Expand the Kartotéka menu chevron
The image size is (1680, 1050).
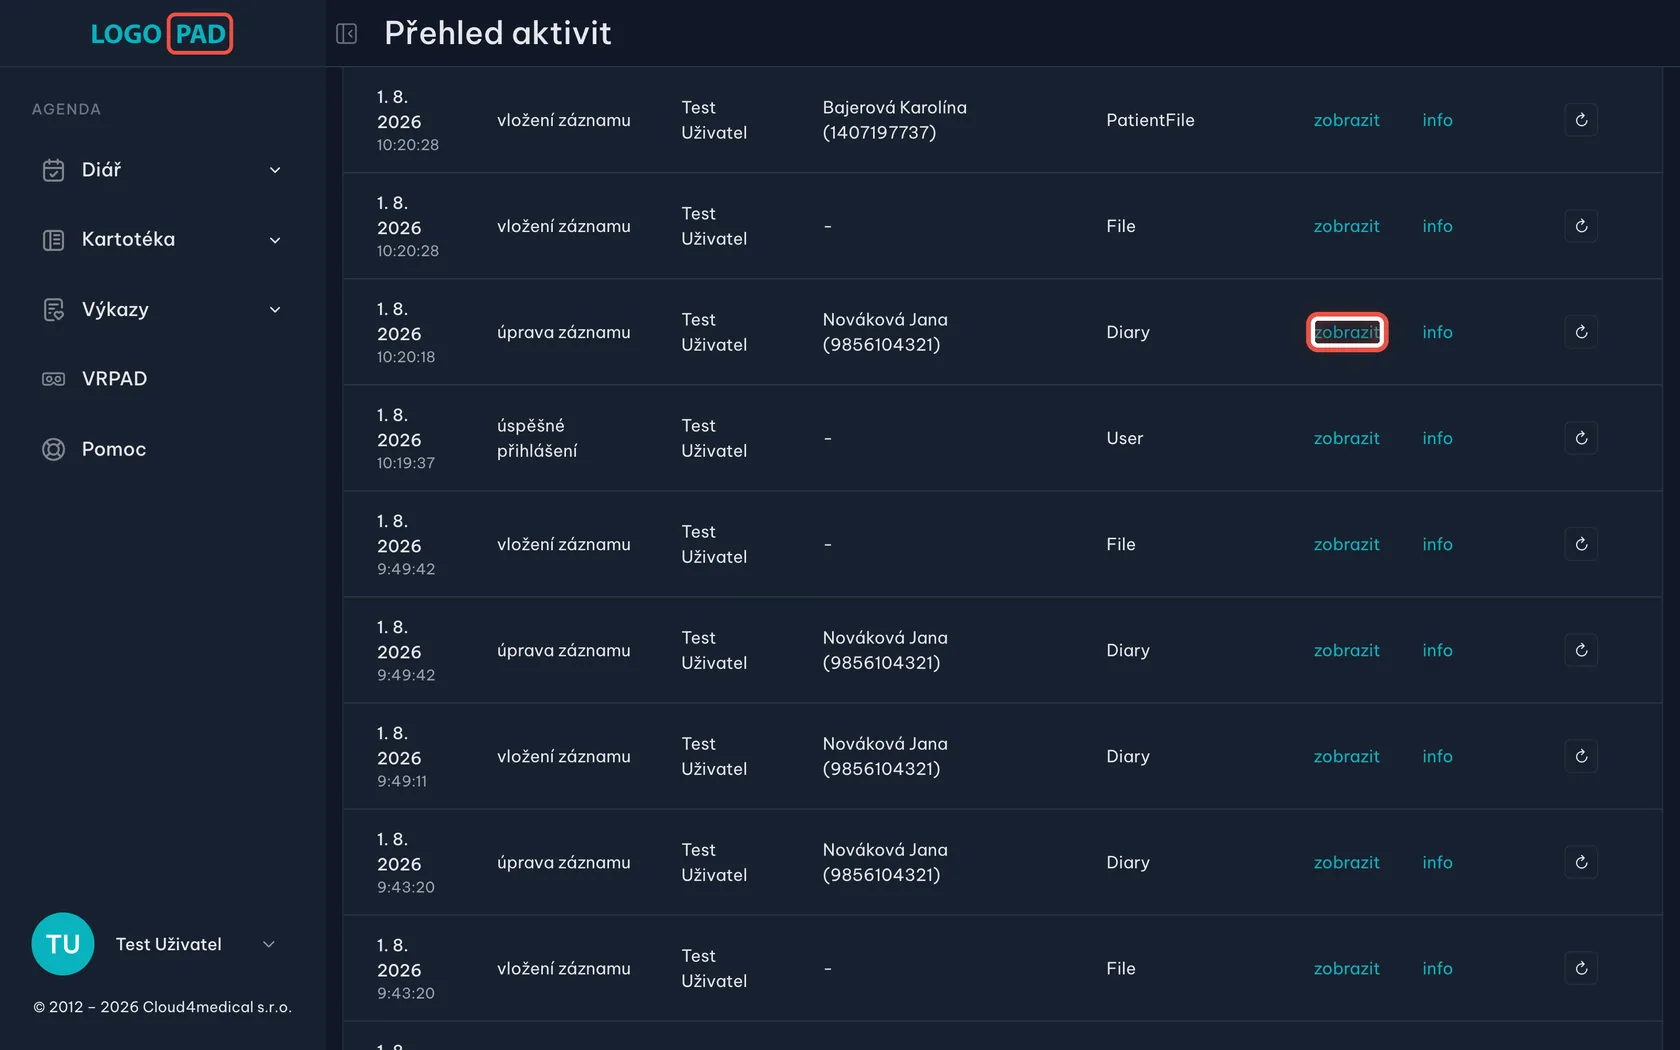(275, 240)
